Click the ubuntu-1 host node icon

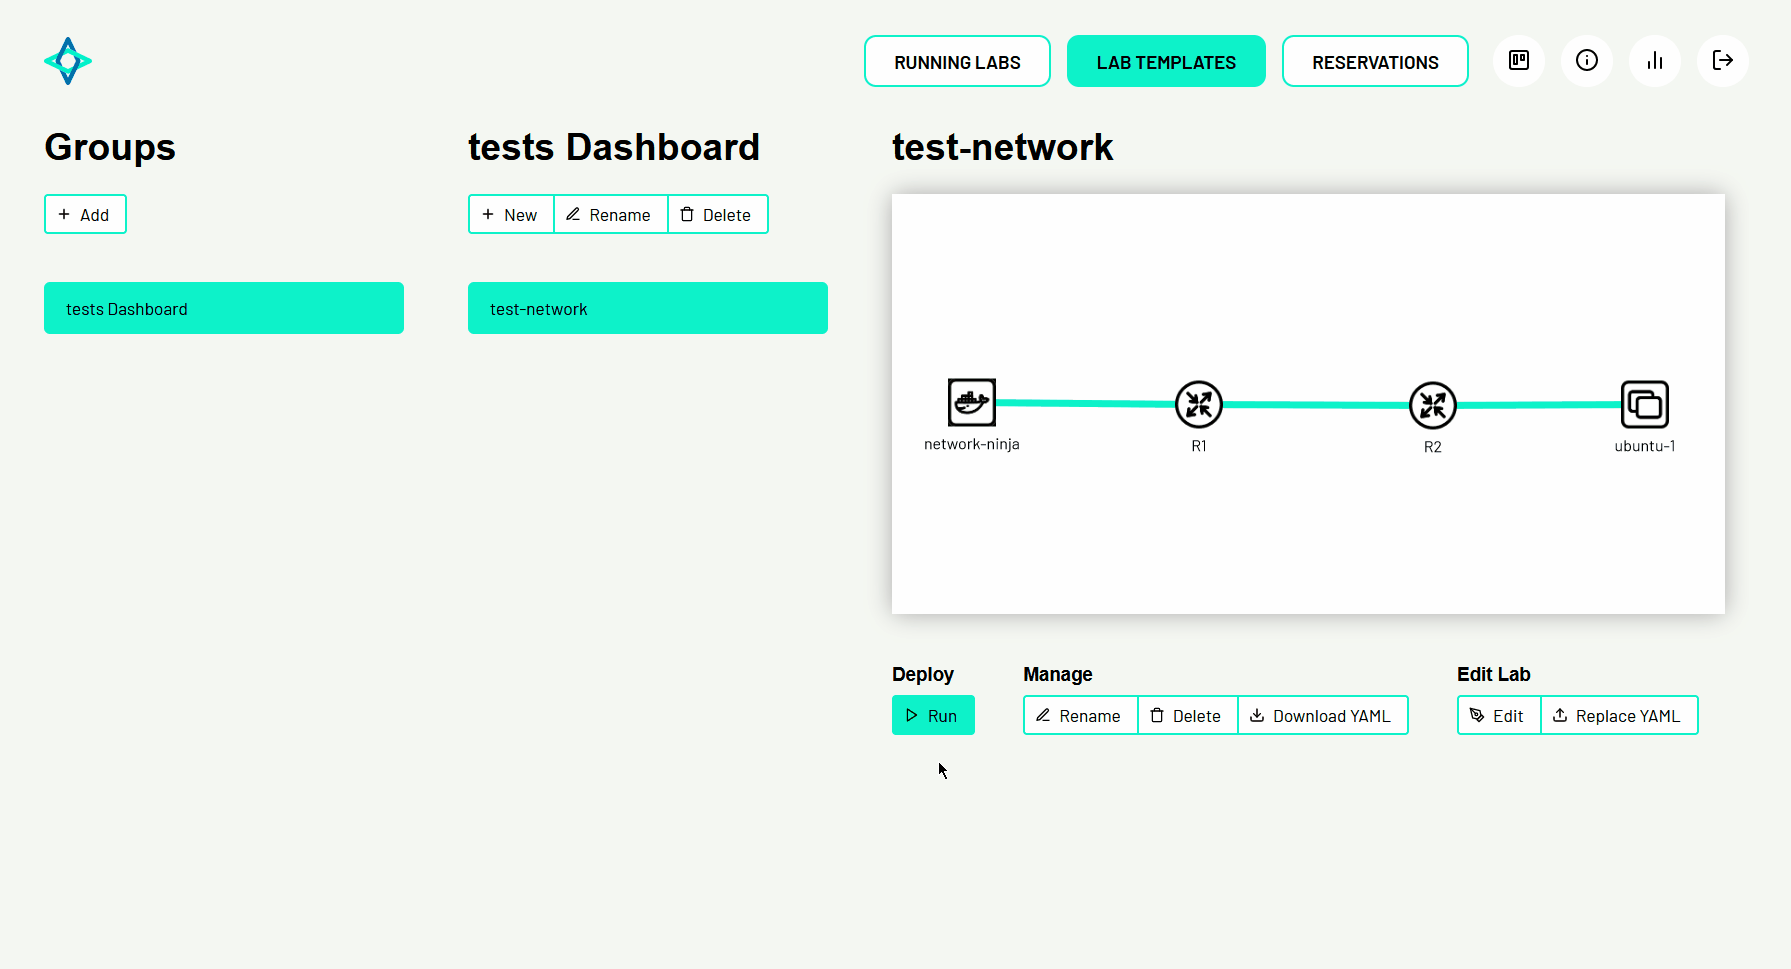(x=1644, y=405)
